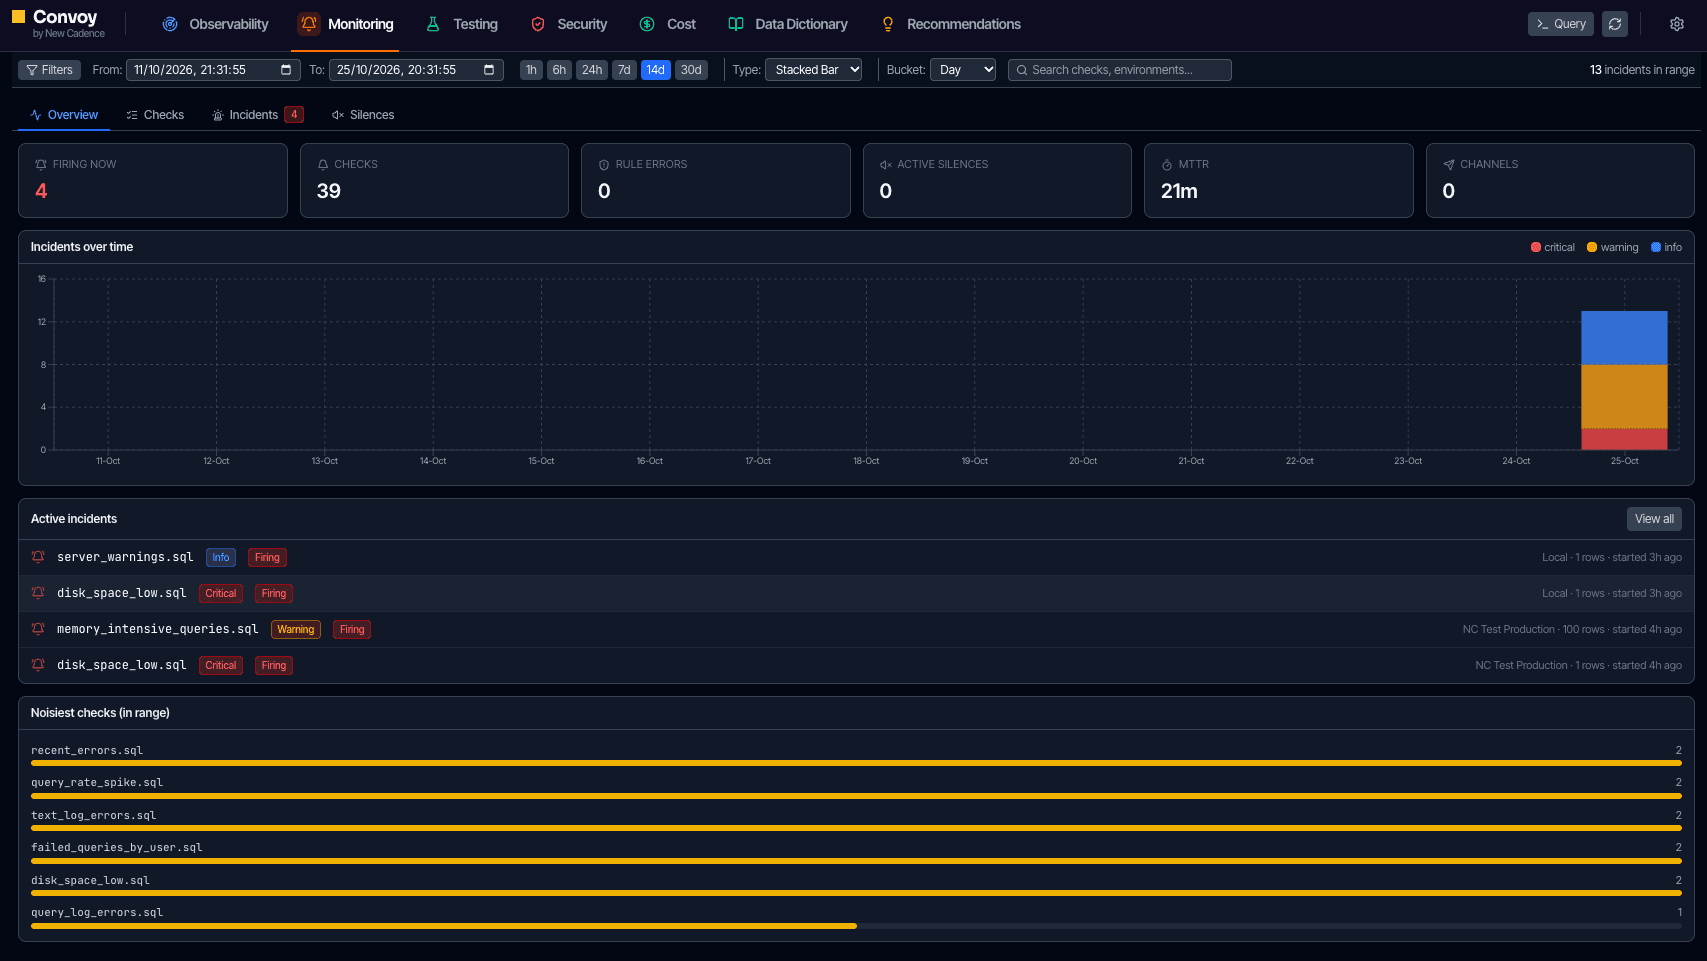Image resolution: width=1707 pixels, height=961 pixels.
Task: Click the To date-time field
Action: pyautogui.click(x=416, y=70)
